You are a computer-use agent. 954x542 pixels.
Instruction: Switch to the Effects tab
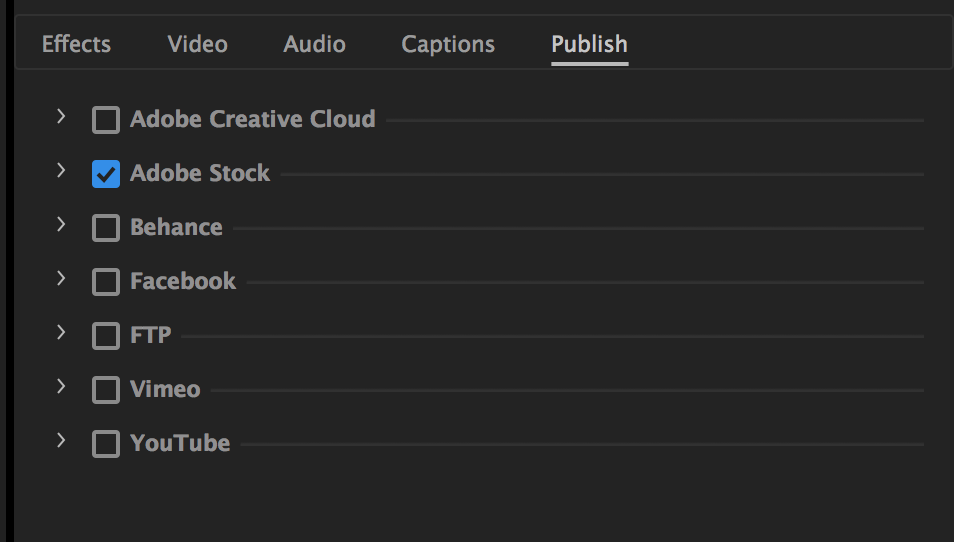coord(76,45)
